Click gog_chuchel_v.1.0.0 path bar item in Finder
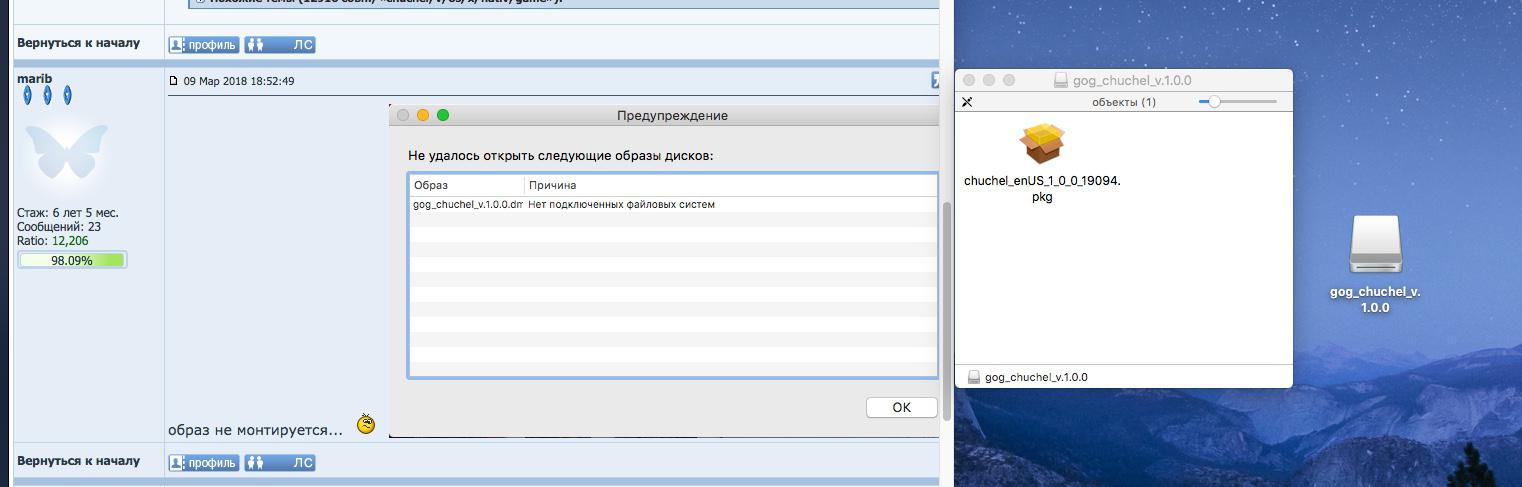The height and width of the screenshot is (487, 1522). 1028,377
